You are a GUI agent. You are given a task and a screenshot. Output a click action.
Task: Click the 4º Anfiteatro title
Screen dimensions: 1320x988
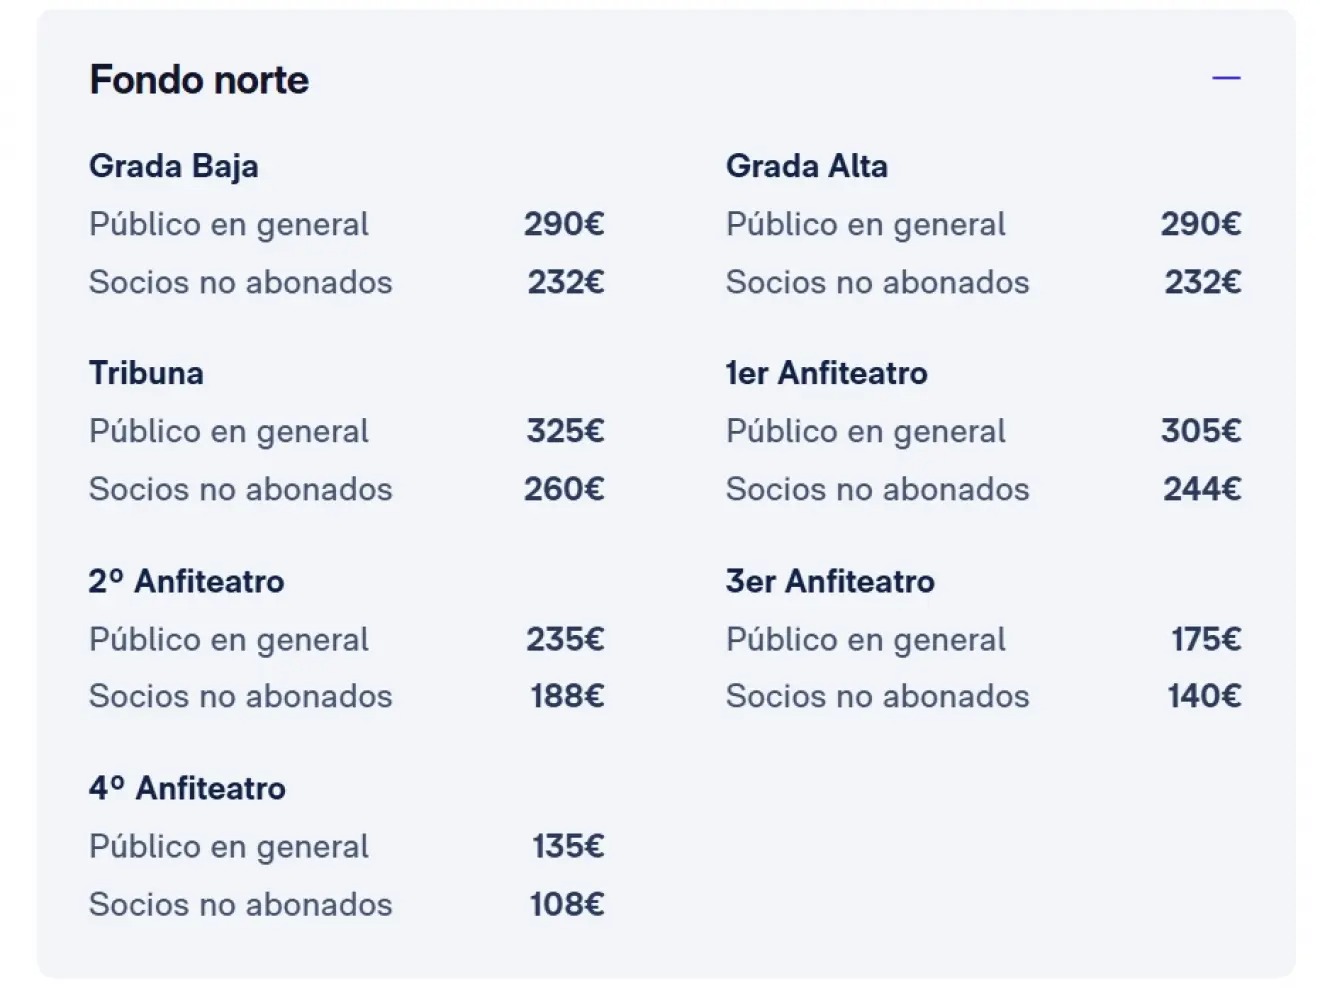click(187, 788)
